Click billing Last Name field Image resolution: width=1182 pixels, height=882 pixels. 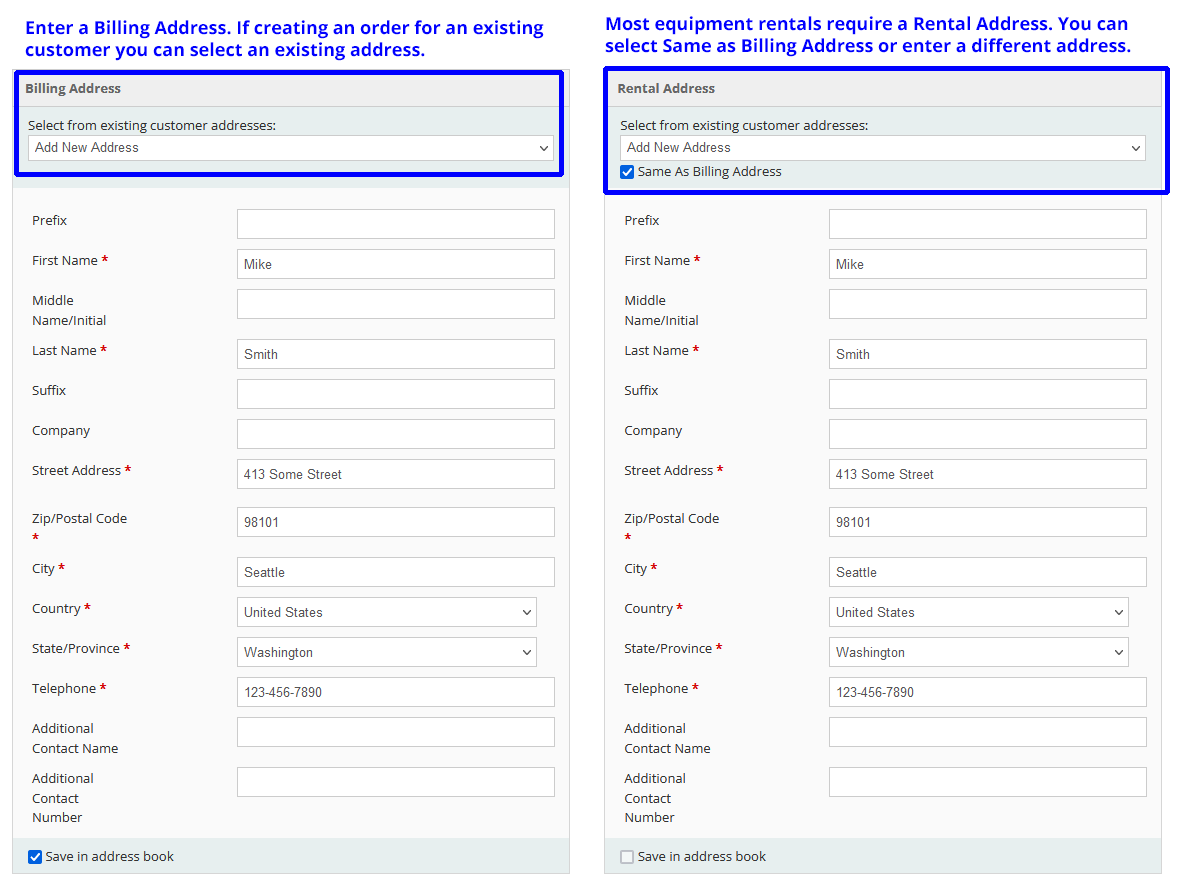[x=395, y=354]
